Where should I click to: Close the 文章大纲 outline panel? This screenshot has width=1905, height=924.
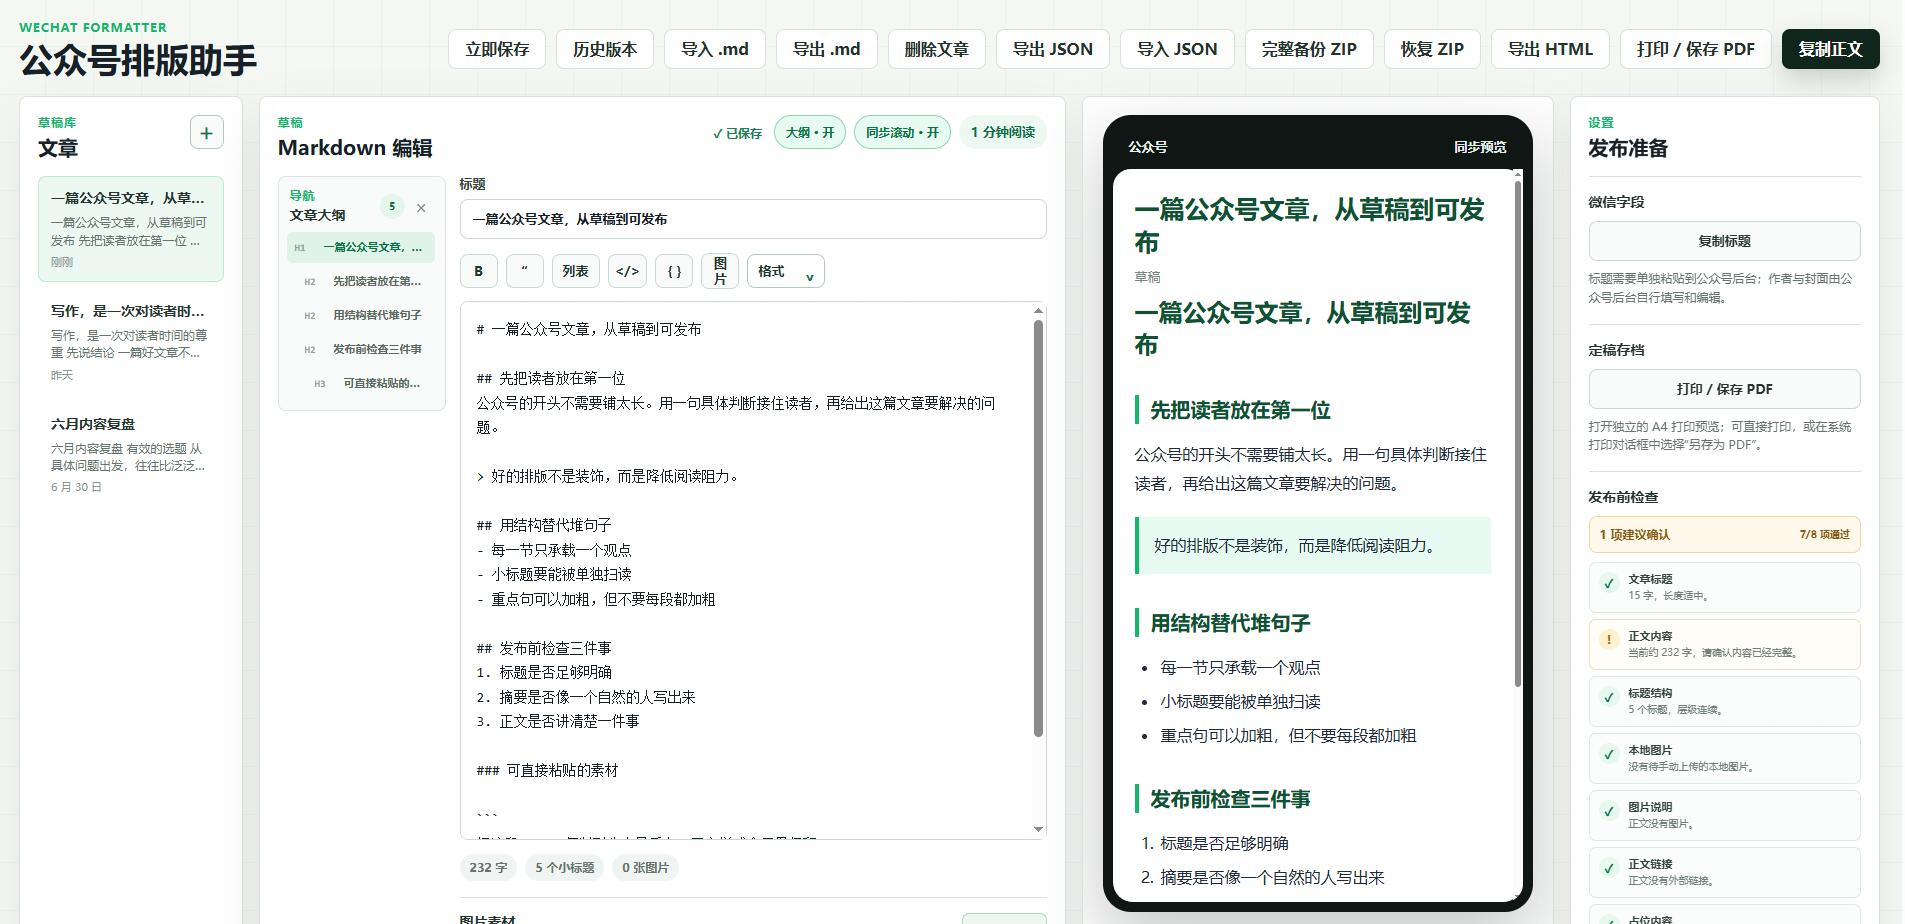421,208
